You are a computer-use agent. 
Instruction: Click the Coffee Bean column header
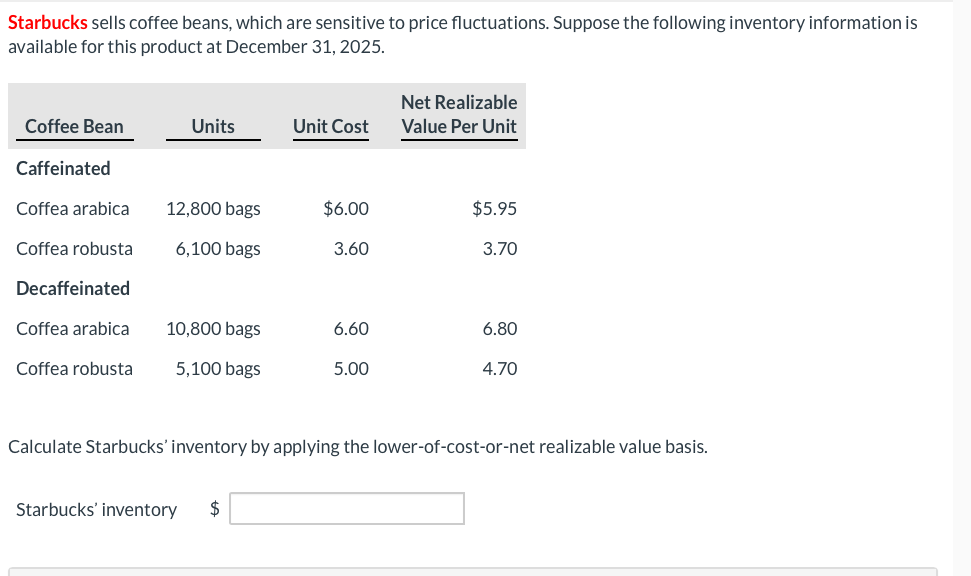coord(74,127)
